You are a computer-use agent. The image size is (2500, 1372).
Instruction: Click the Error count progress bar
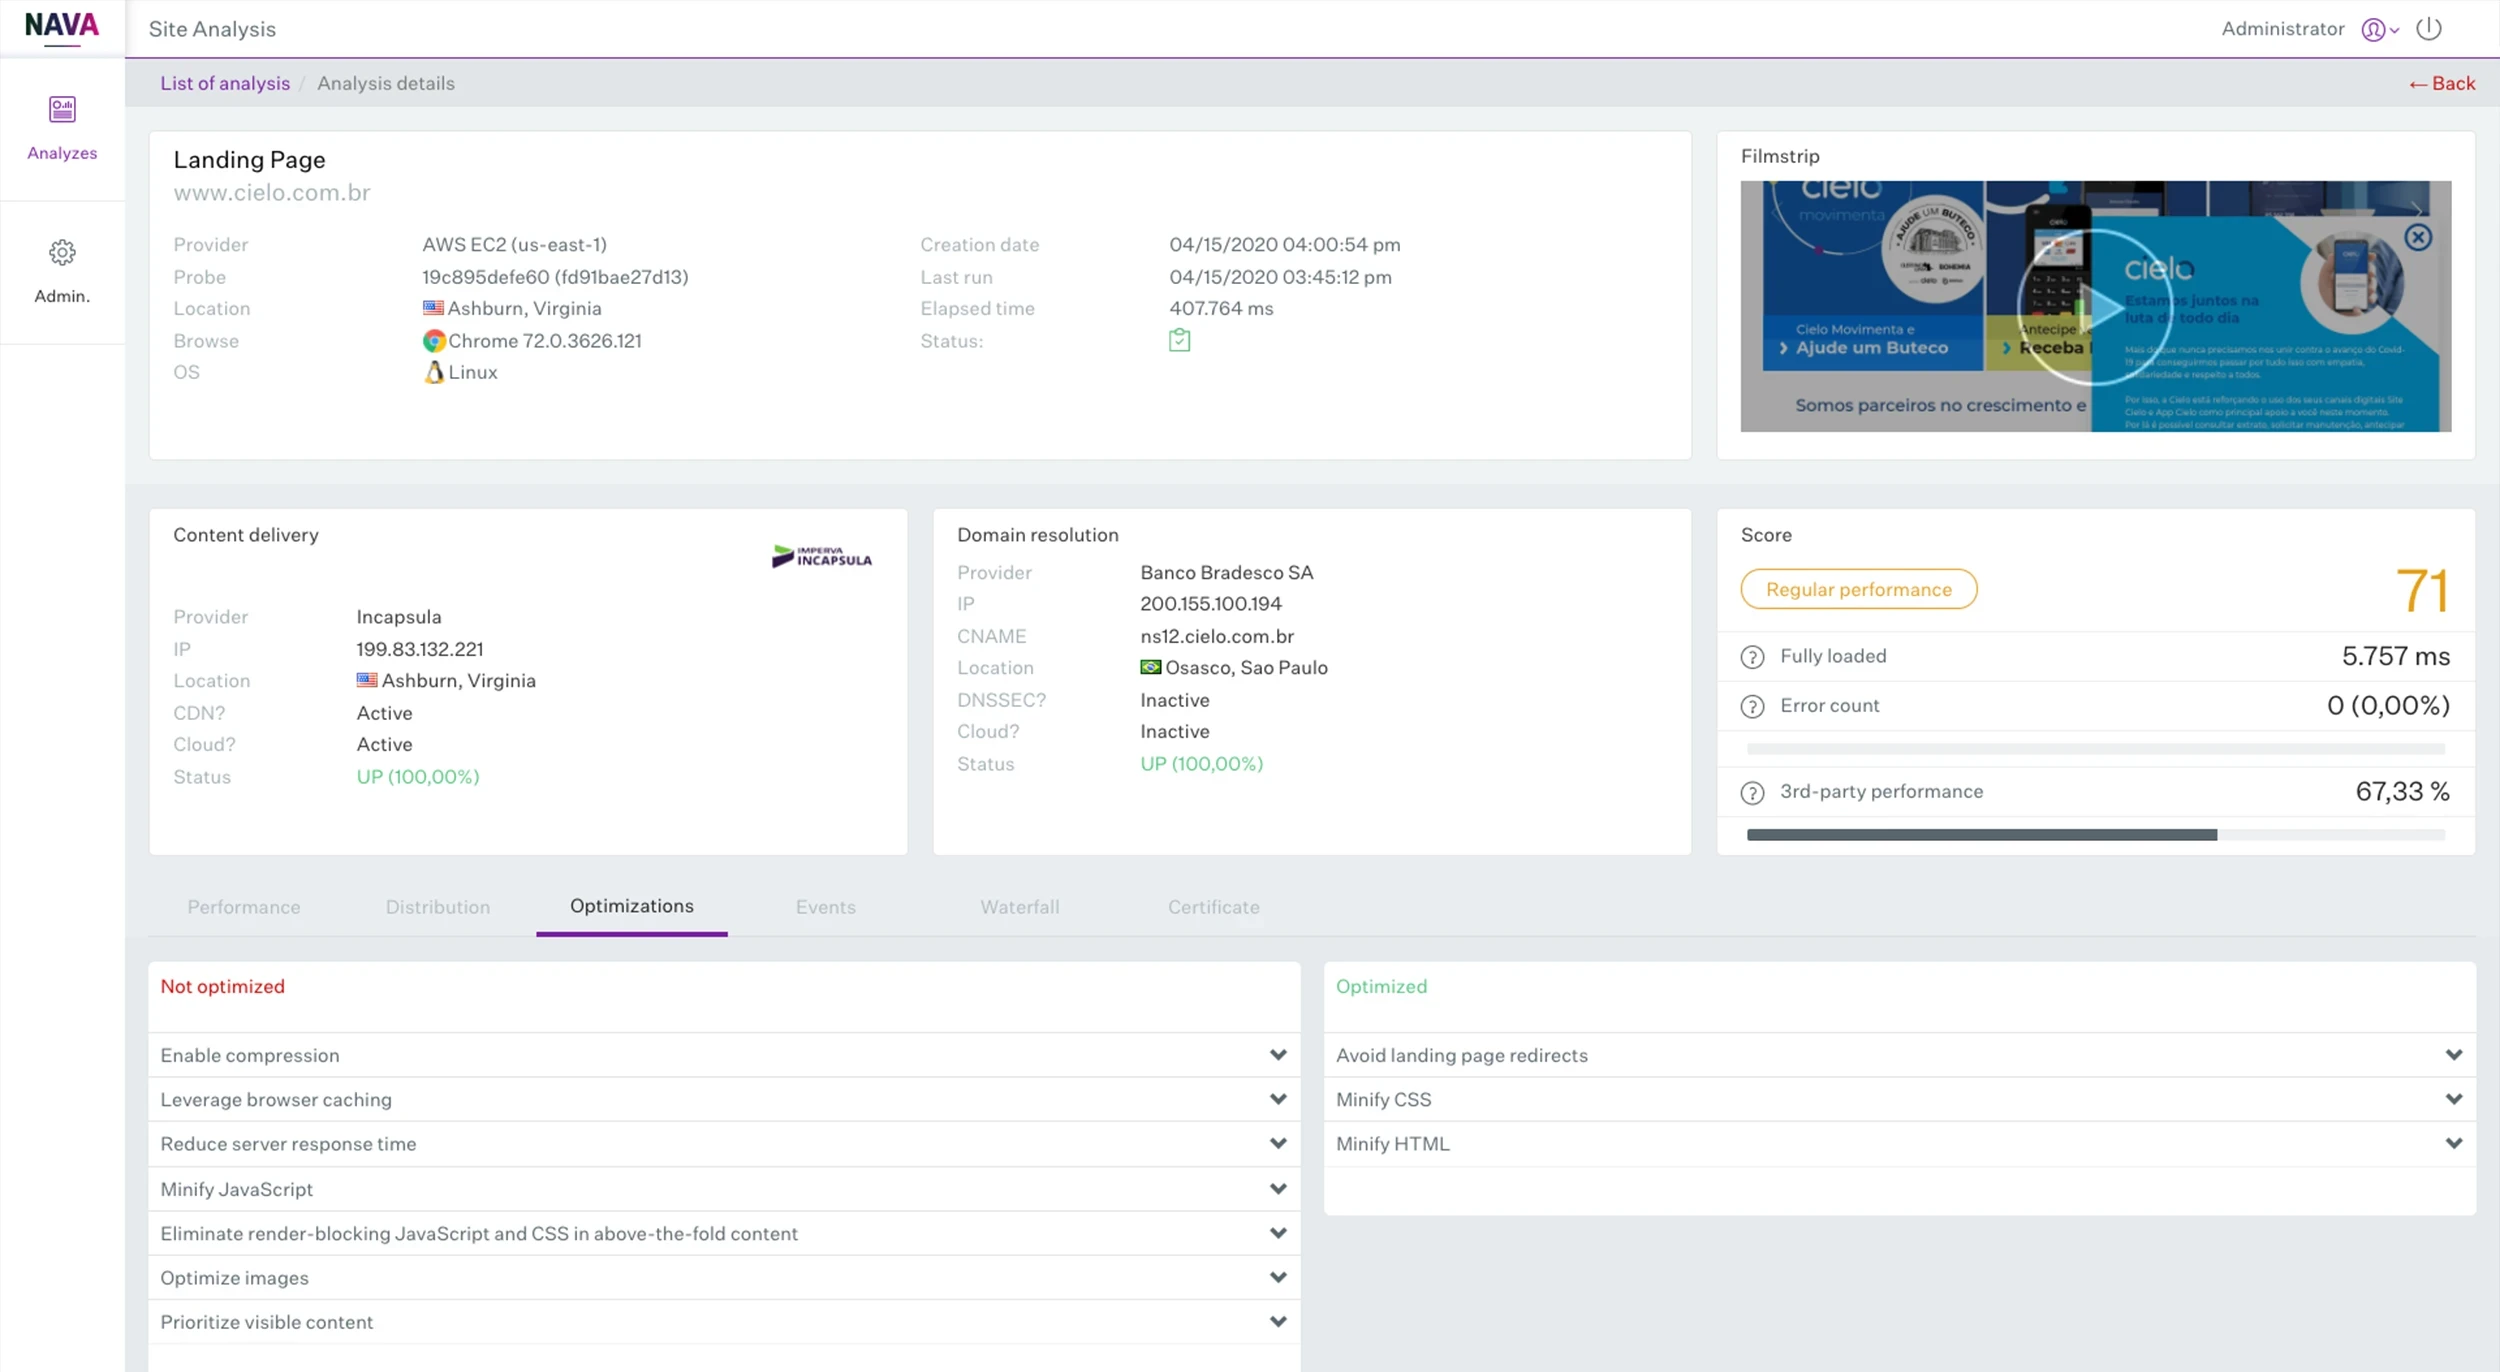(2096, 749)
